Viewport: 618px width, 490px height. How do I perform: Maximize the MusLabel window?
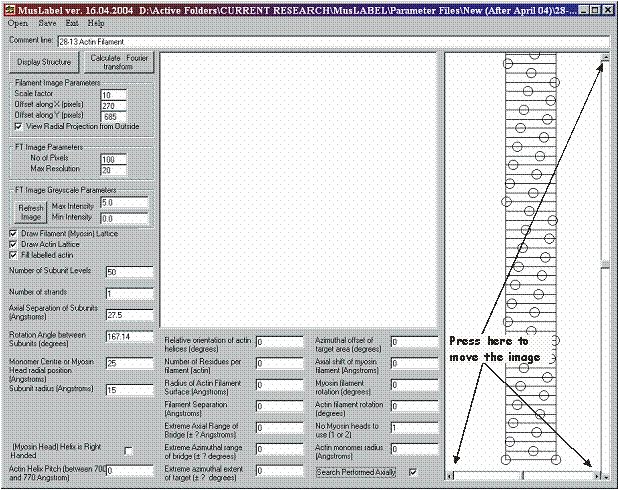(596, 10)
